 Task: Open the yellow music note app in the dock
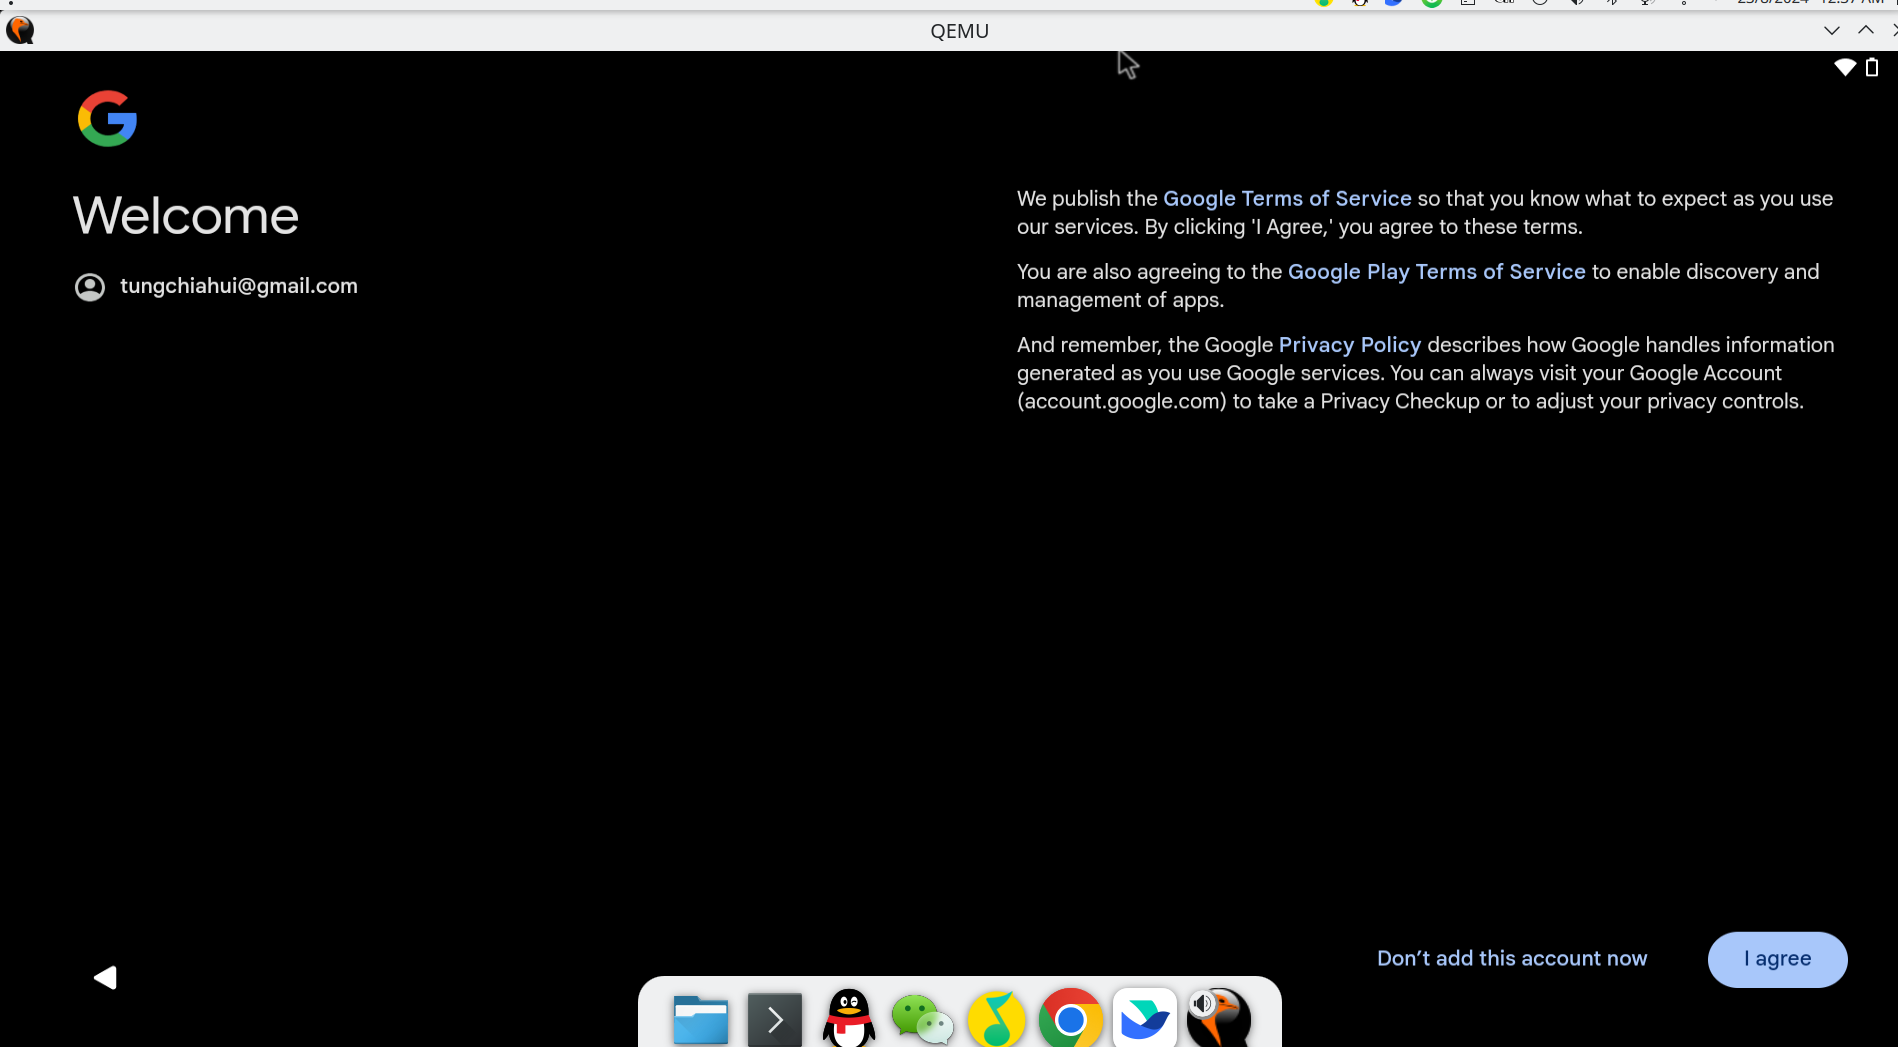tap(996, 1019)
